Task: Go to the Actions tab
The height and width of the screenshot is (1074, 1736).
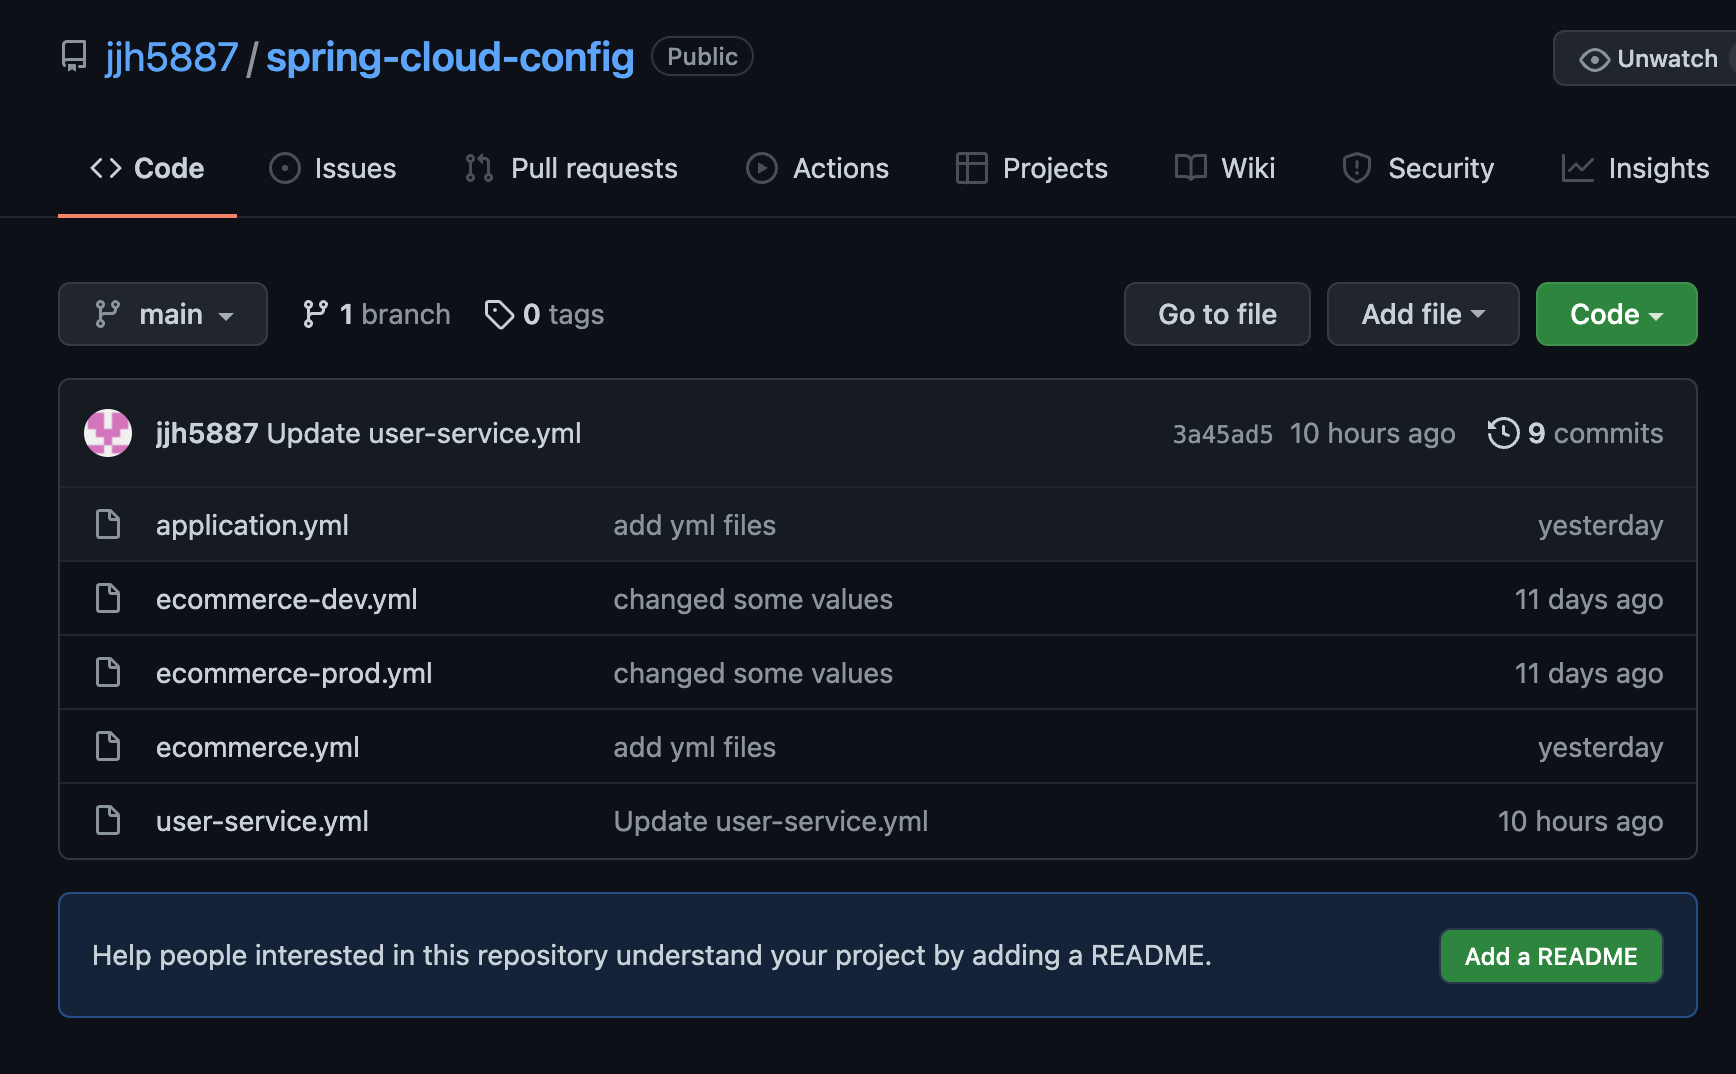Action: pos(818,168)
